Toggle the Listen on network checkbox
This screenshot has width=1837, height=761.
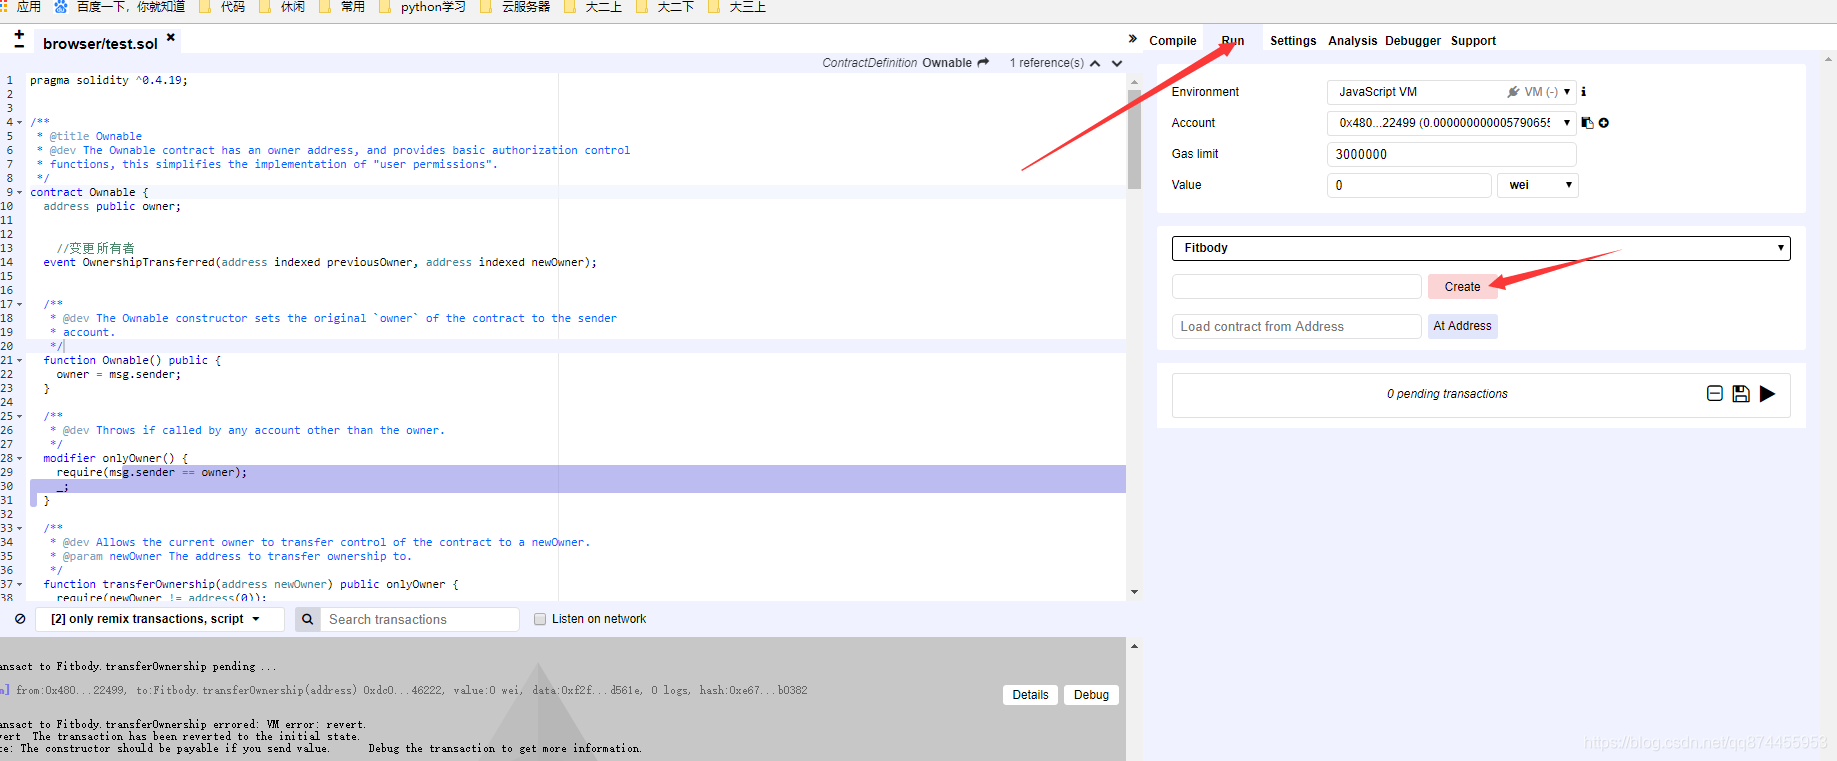coord(540,619)
